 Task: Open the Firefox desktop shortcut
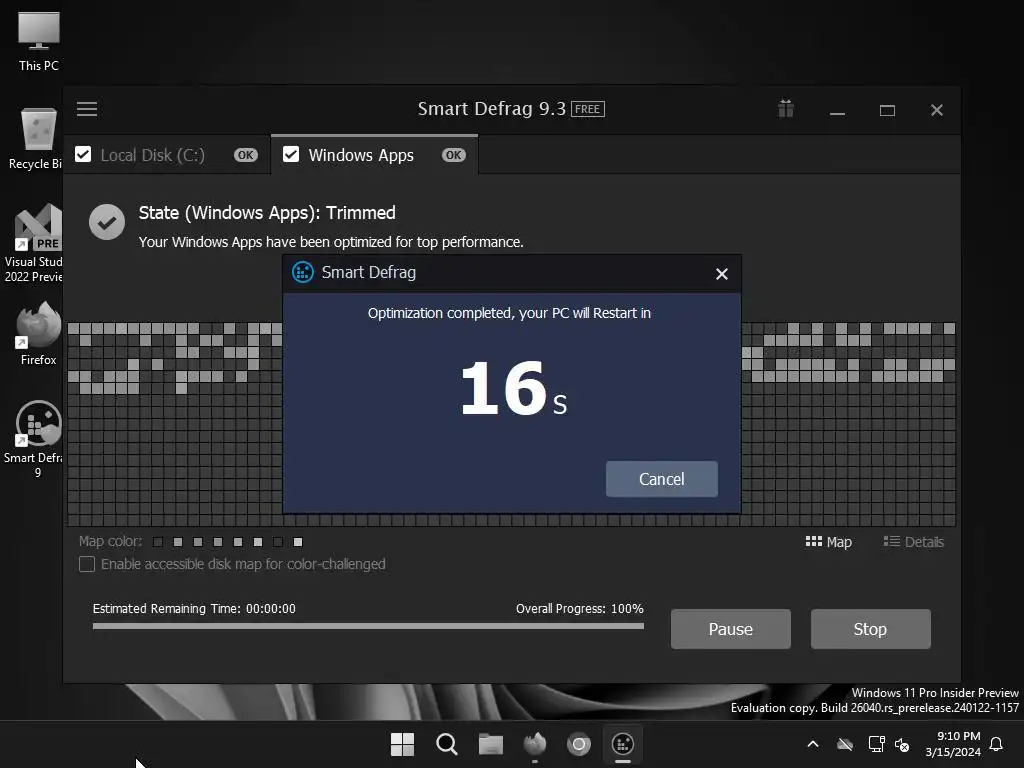click(x=39, y=334)
